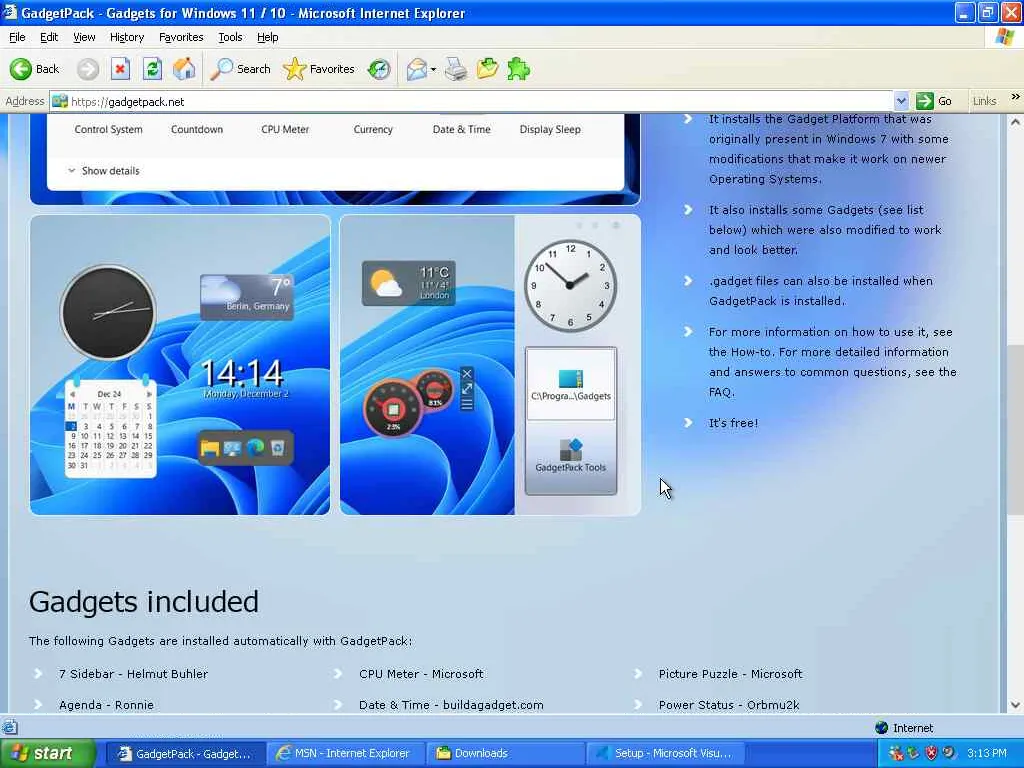Open the Help menu
Viewport: 1024px width, 768px height.
coord(267,37)
